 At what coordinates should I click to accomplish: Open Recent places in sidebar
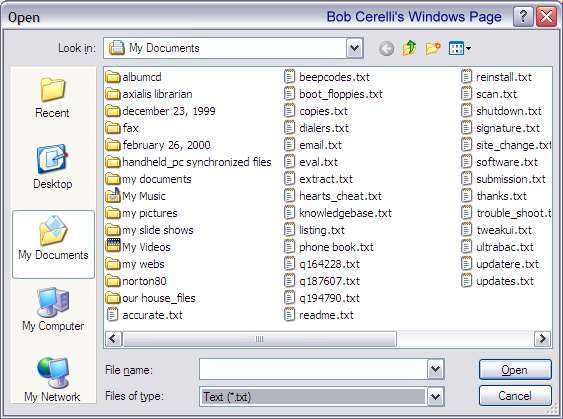(52, 97)
